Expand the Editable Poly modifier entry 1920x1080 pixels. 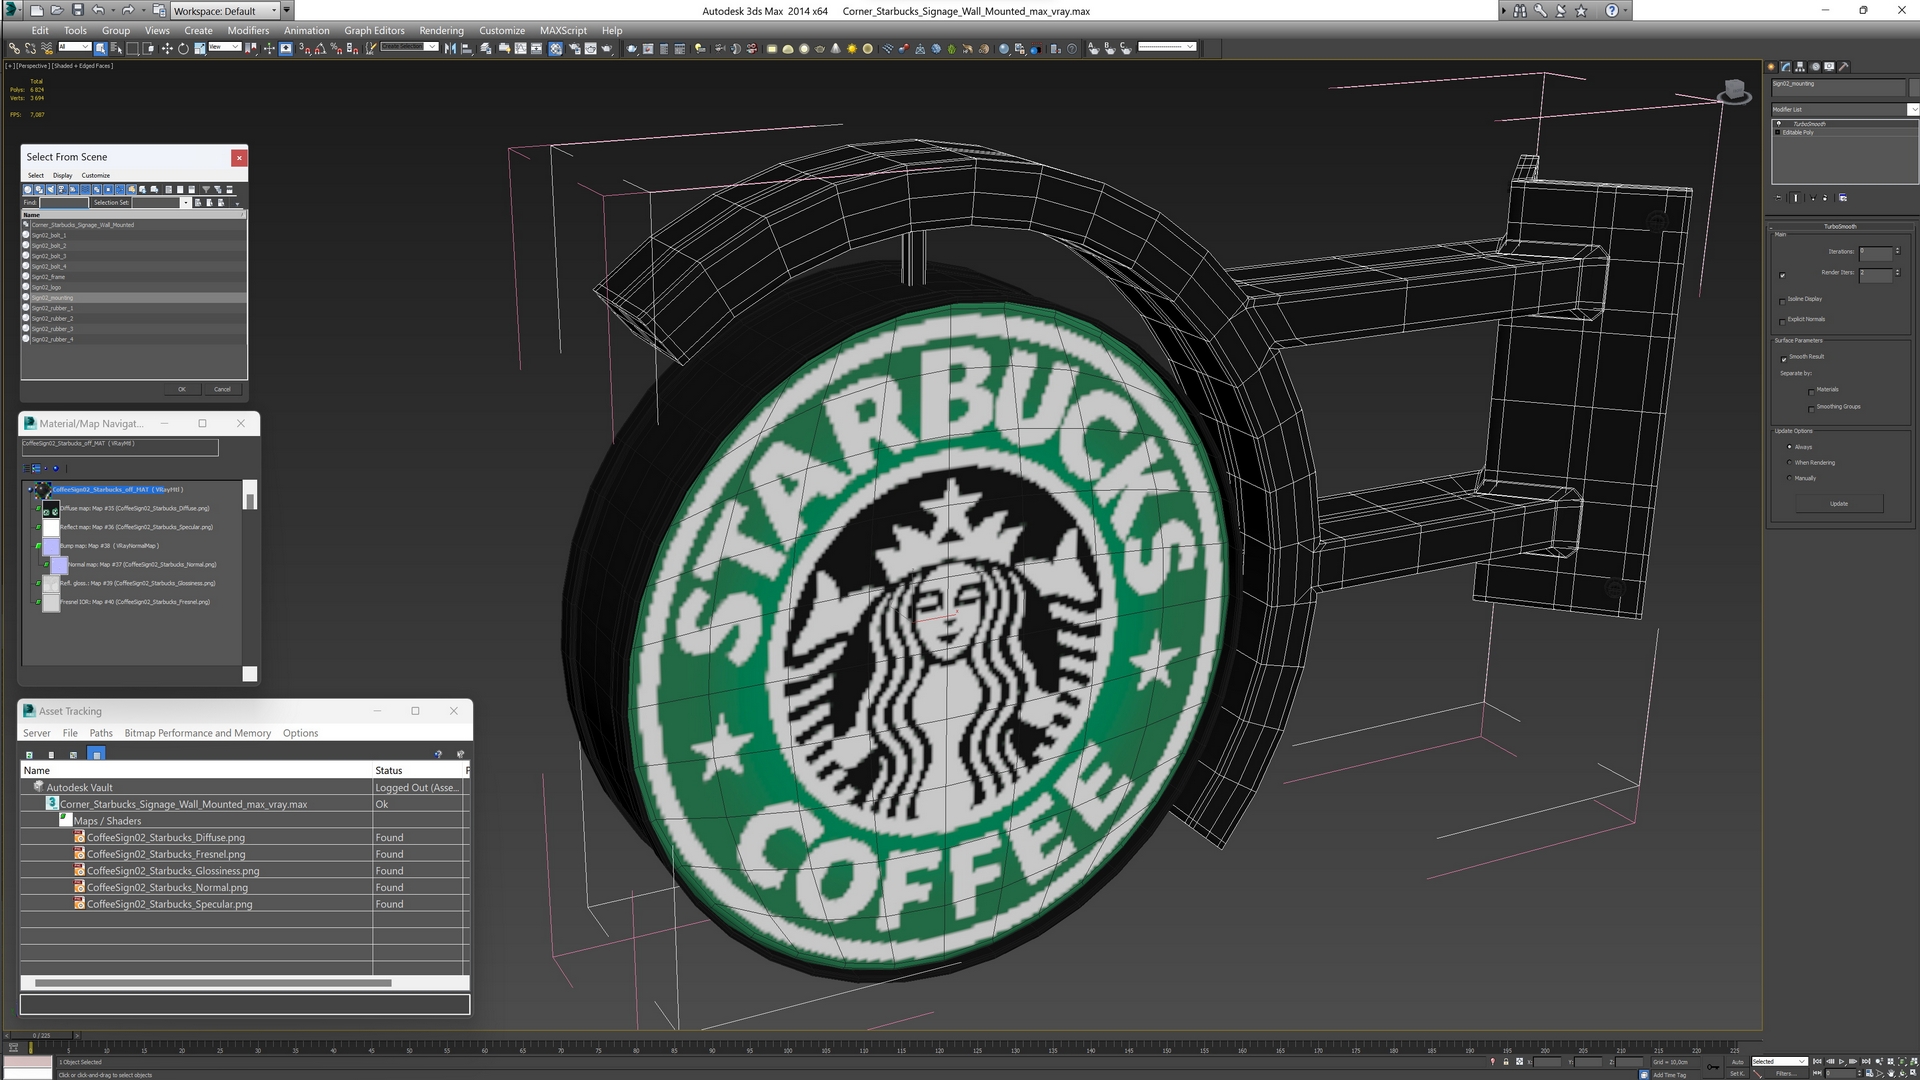click(1778, 132)
